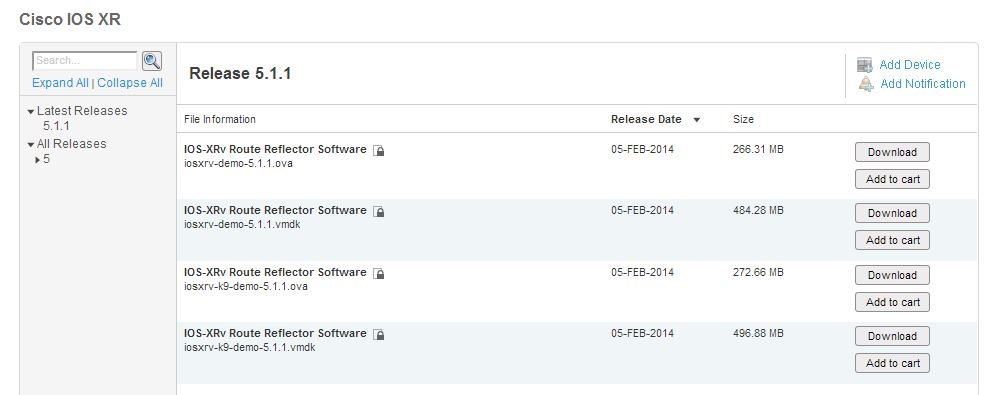
Task: Click the 484.28 MB size value
Action: (758, 211)
